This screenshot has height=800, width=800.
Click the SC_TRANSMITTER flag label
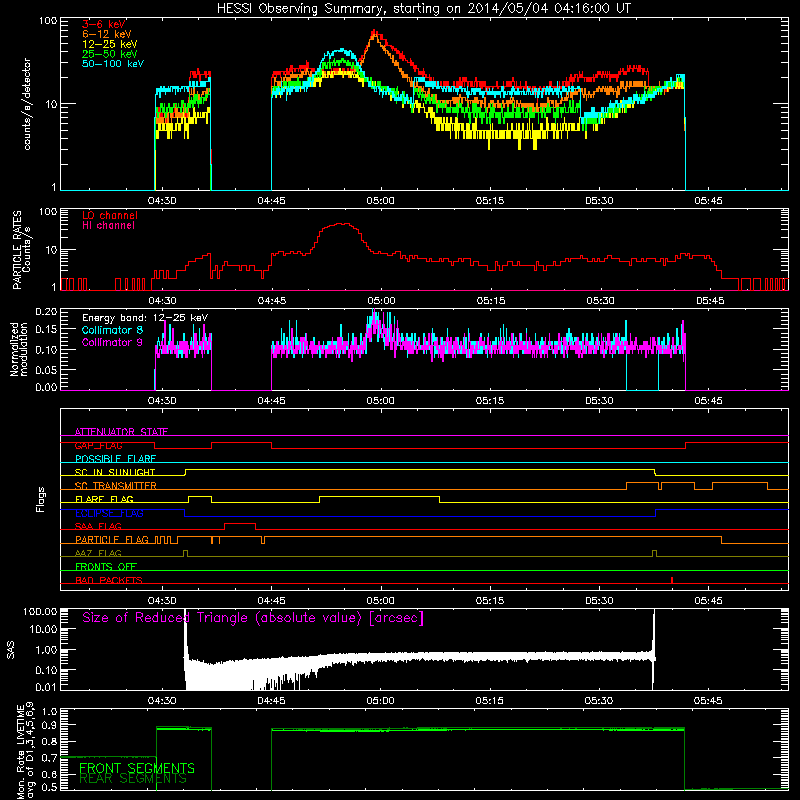tap(116, 486)
